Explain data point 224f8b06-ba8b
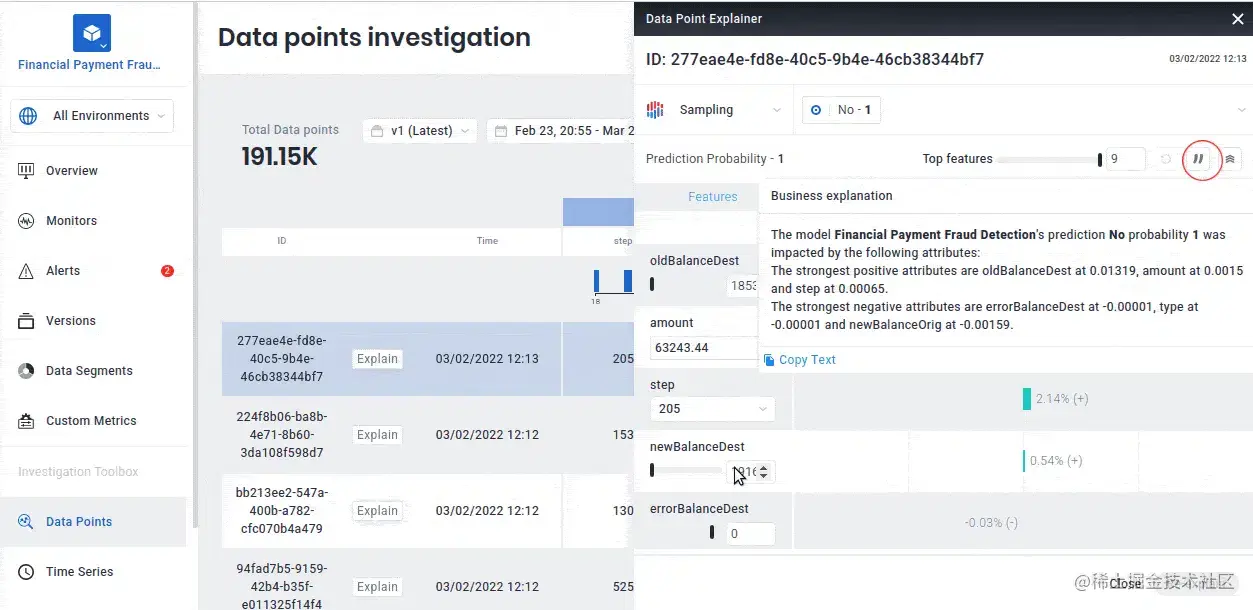1253x610 pixels. (377, 435)
